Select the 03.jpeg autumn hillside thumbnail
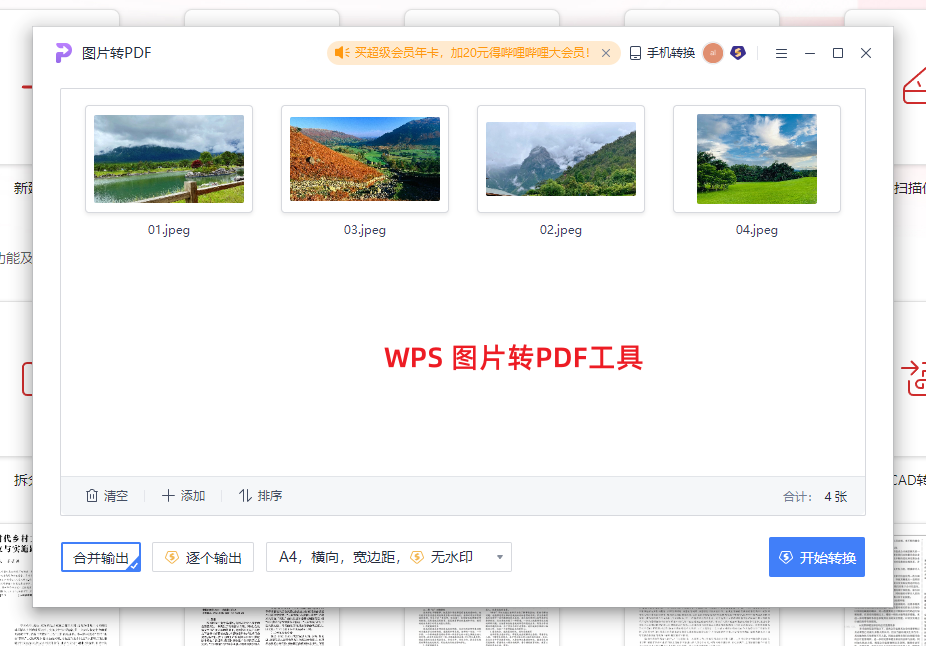 [x=365, y=159]
